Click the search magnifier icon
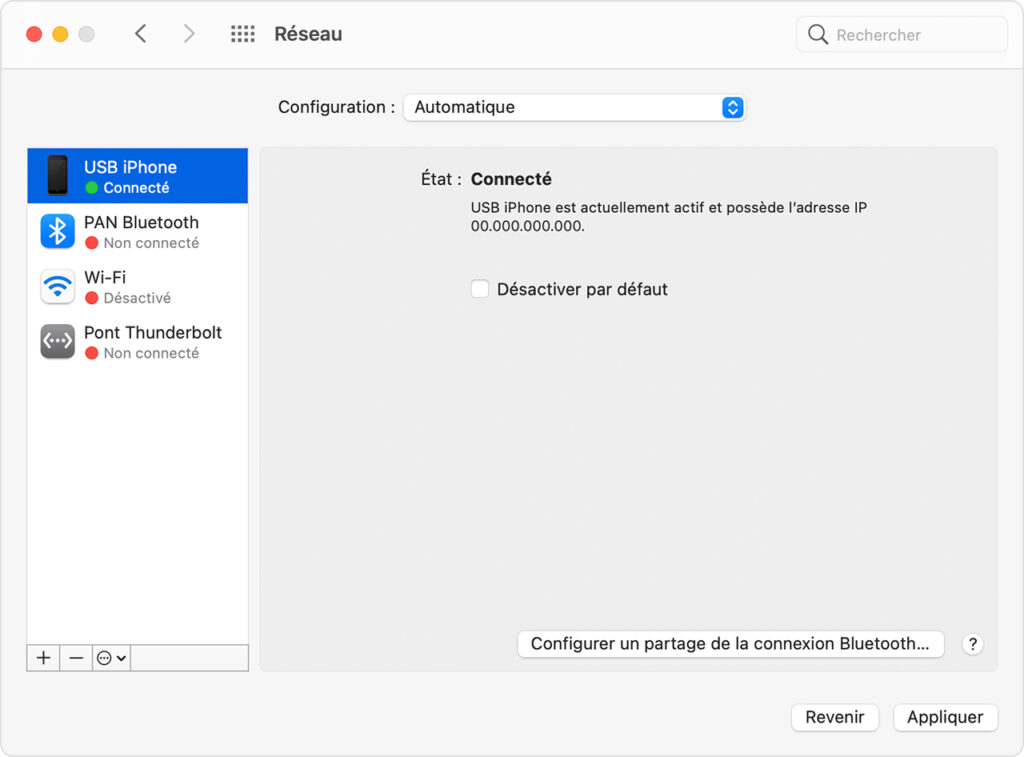 (x=818, y=34)
